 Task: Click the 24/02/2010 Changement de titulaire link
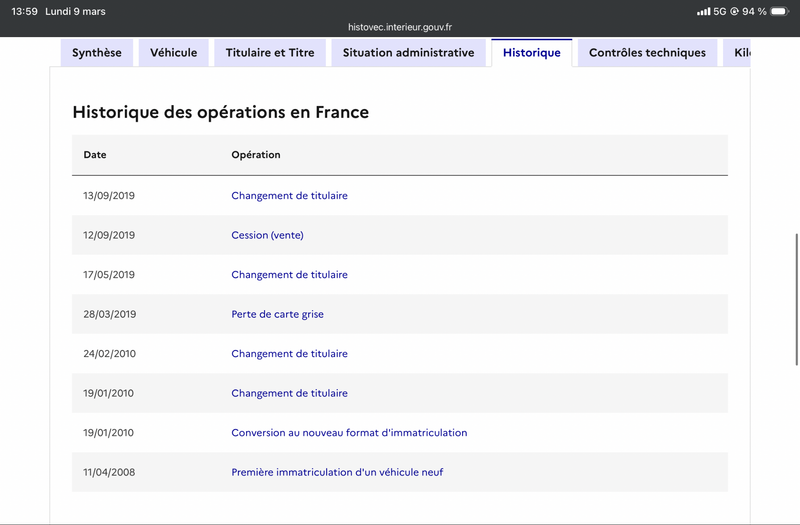289,354
